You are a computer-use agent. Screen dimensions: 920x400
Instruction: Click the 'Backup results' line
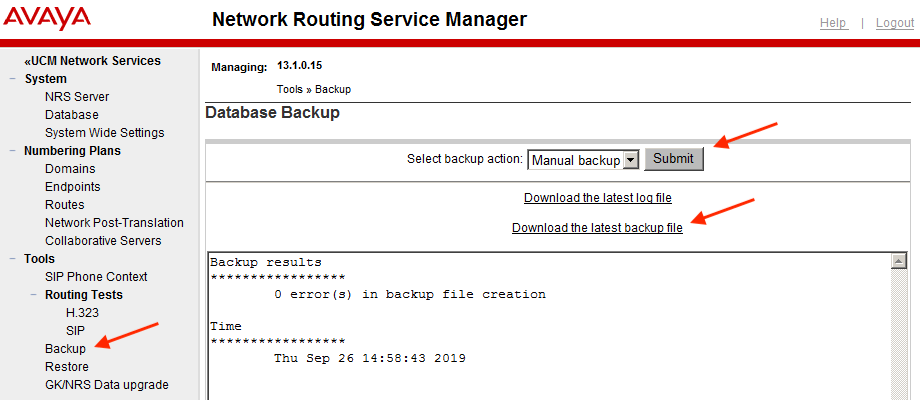point(266,262)
